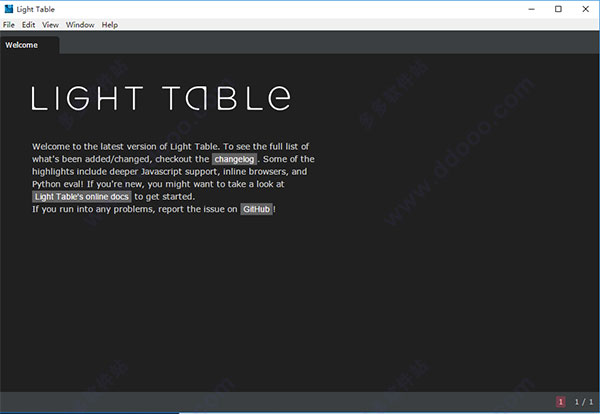Maximize the Light Table window
Screen dimensions: 600x414
558,9
